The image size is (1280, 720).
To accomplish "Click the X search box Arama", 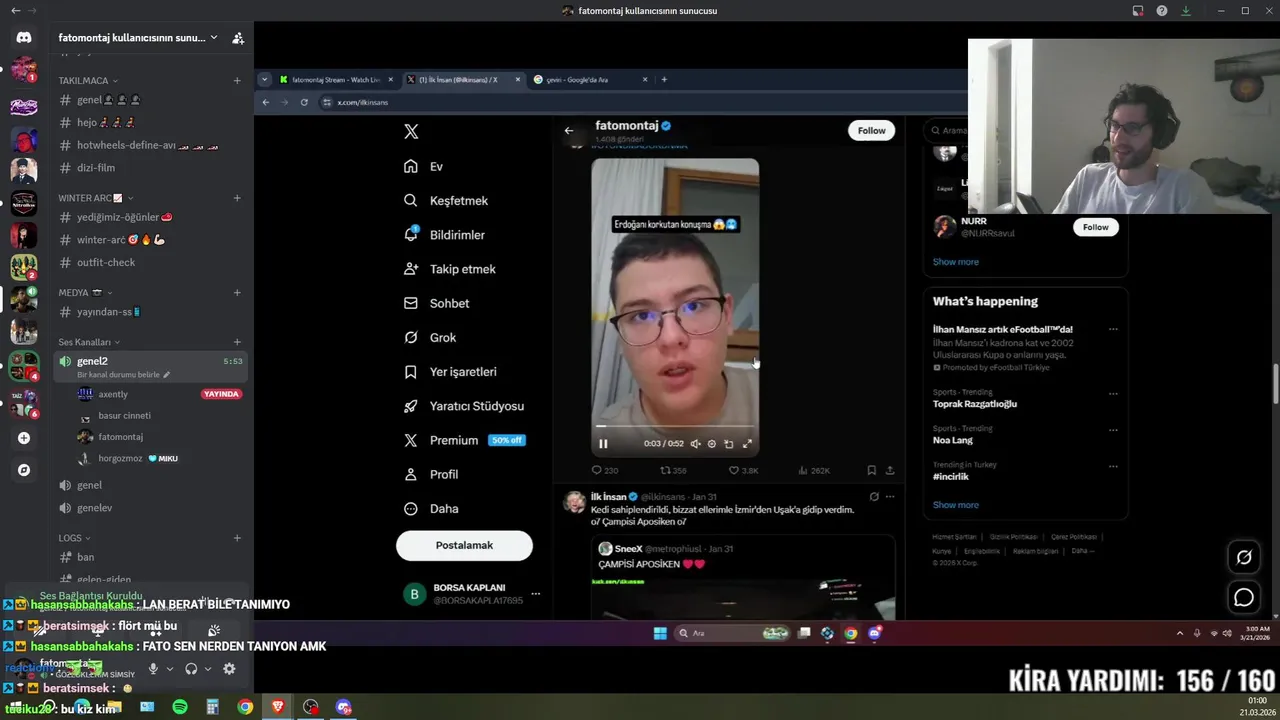I will pos(948,130).
